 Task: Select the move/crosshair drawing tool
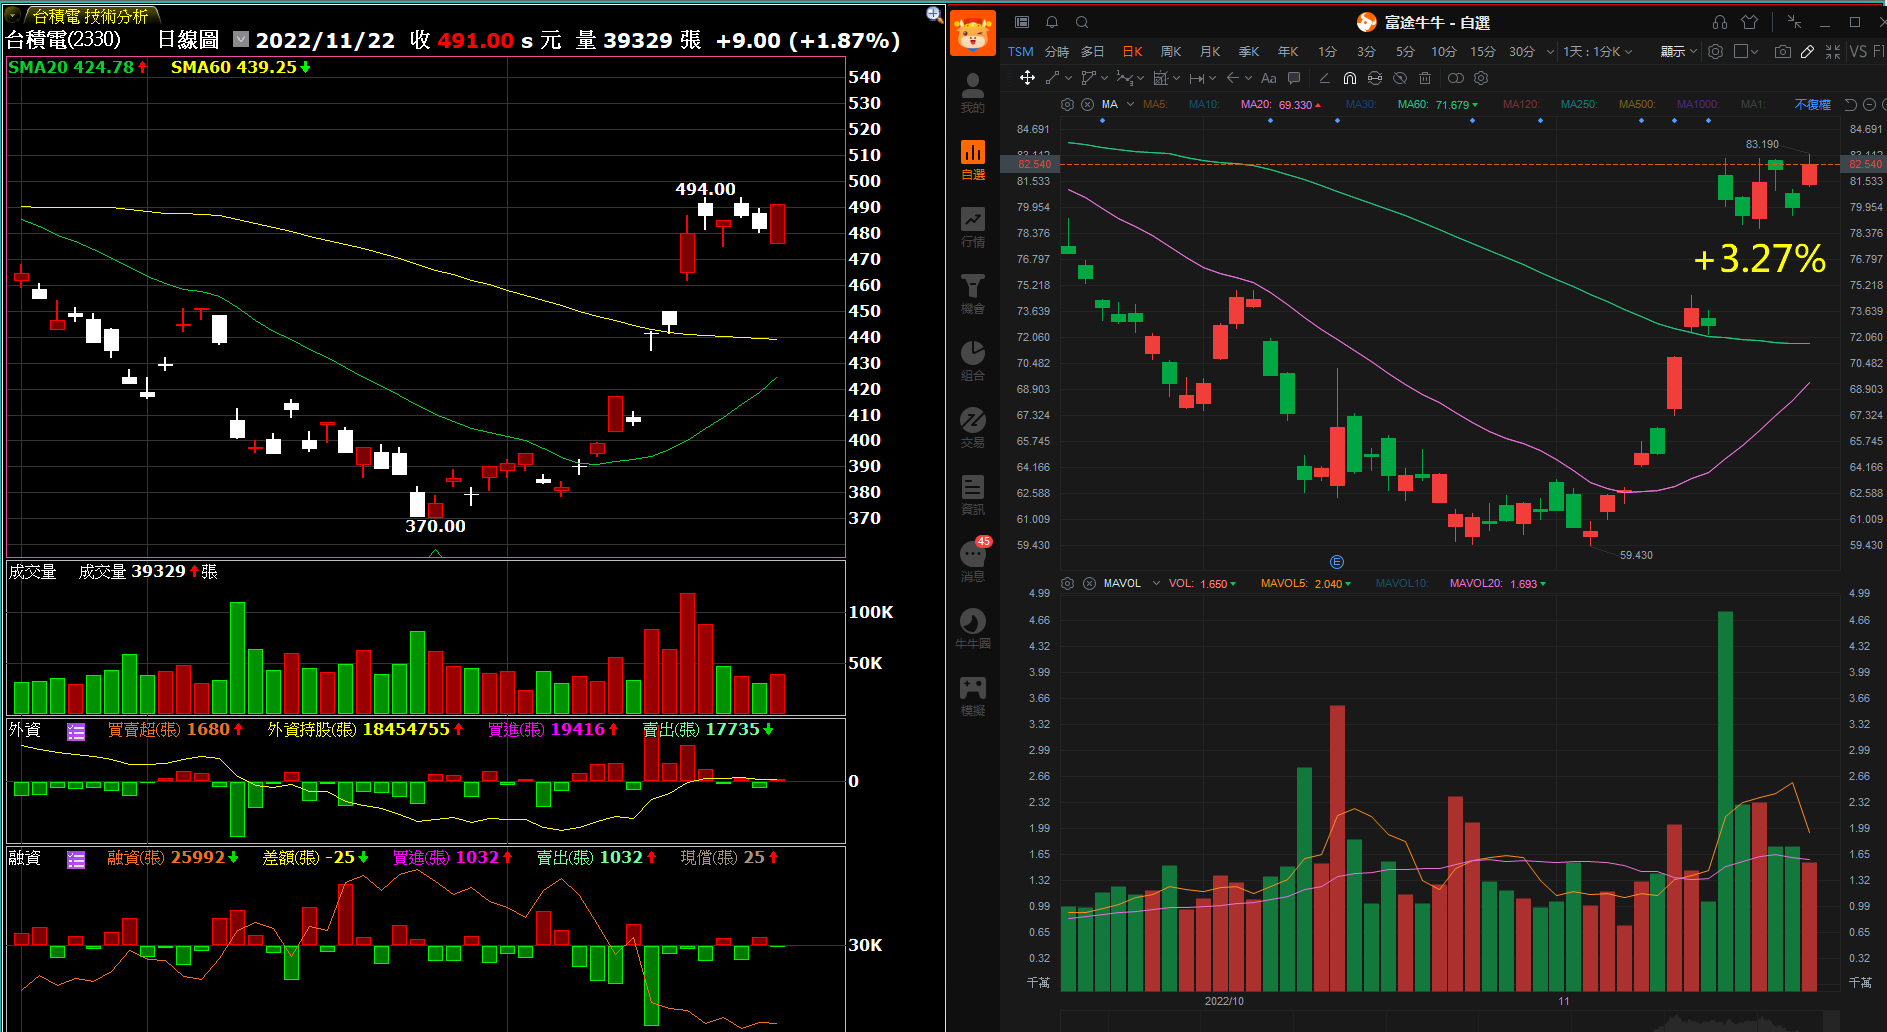pos(1027,78)
